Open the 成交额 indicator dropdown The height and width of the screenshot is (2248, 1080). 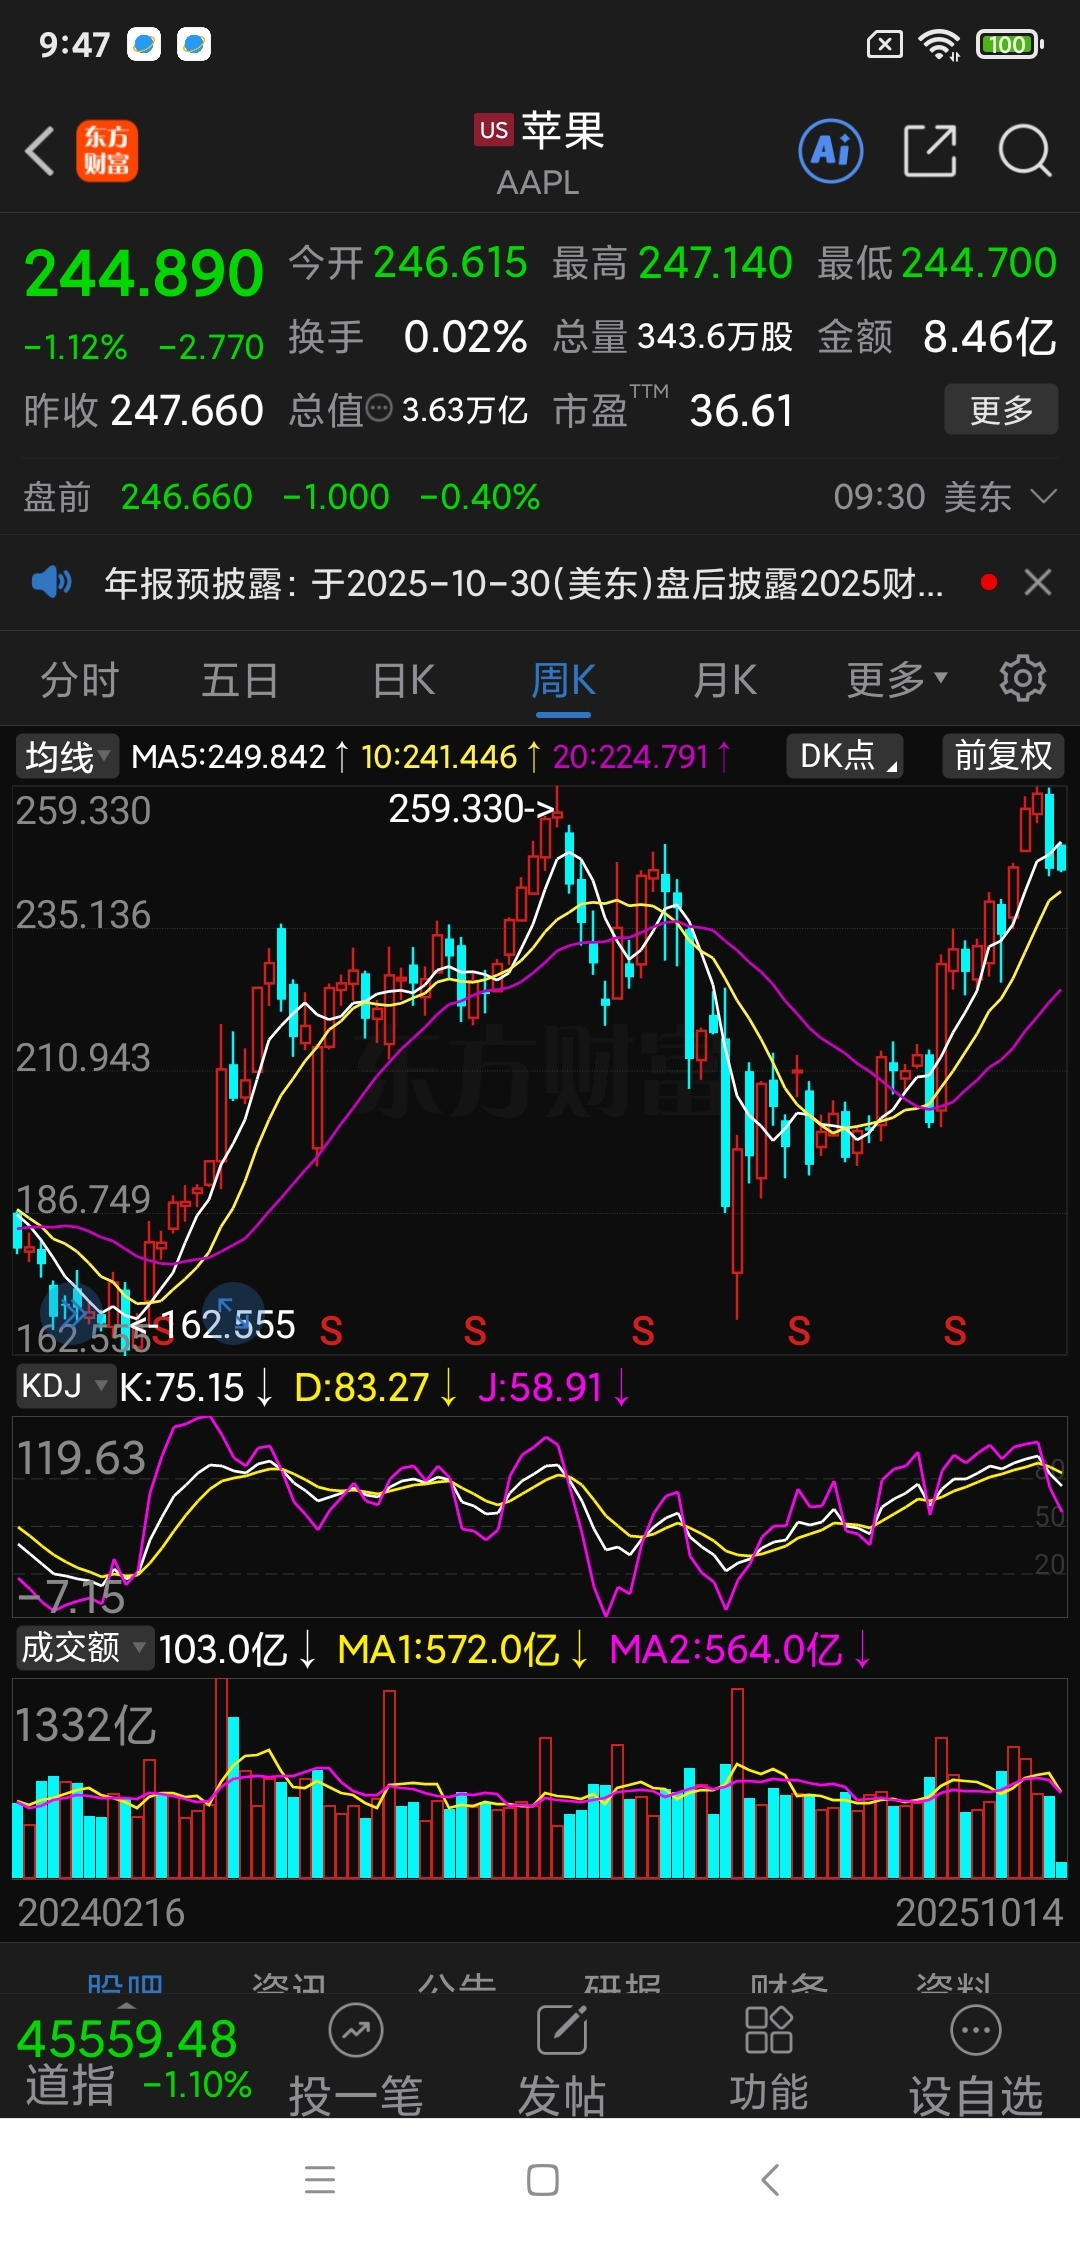[x=85, y=1648]
